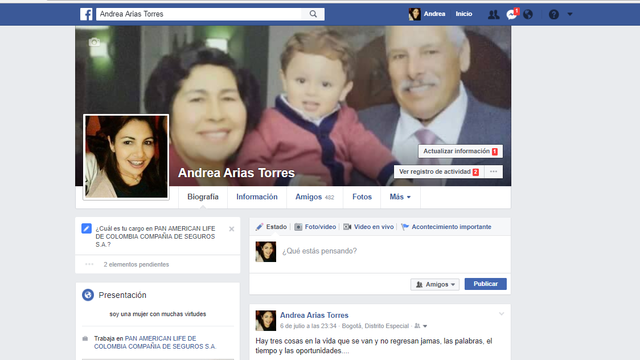This screenshot has height=360, width=640.
Task: Click the three-dots icon beside pending elements
Action: coord(89,264)
